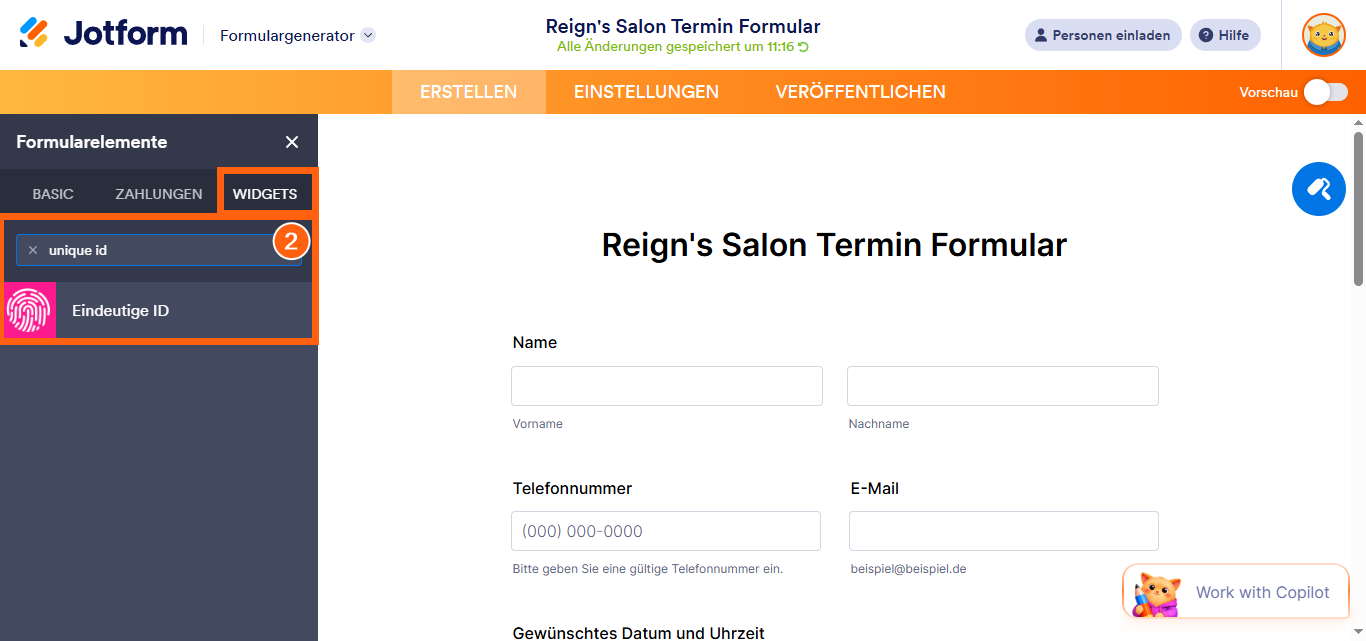Select the Erstellen tab
The width and height of the screenshot is (1366, 641).
[x=468, y=92]
